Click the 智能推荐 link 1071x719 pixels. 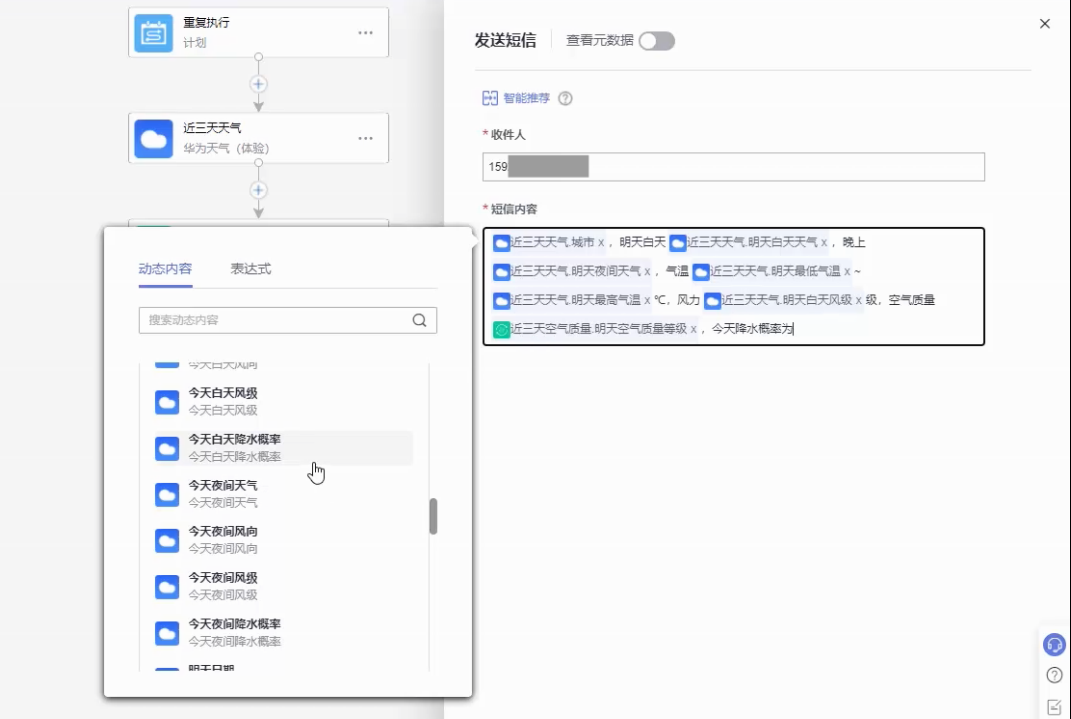click(526, 98)
